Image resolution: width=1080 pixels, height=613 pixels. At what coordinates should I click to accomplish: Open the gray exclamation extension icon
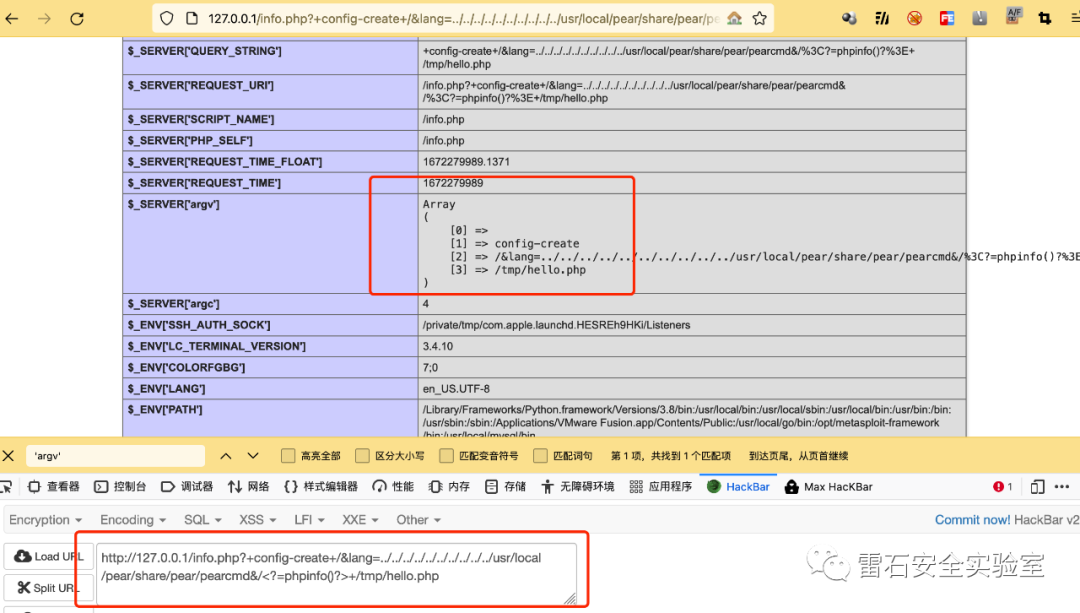(x=979, y=19)
